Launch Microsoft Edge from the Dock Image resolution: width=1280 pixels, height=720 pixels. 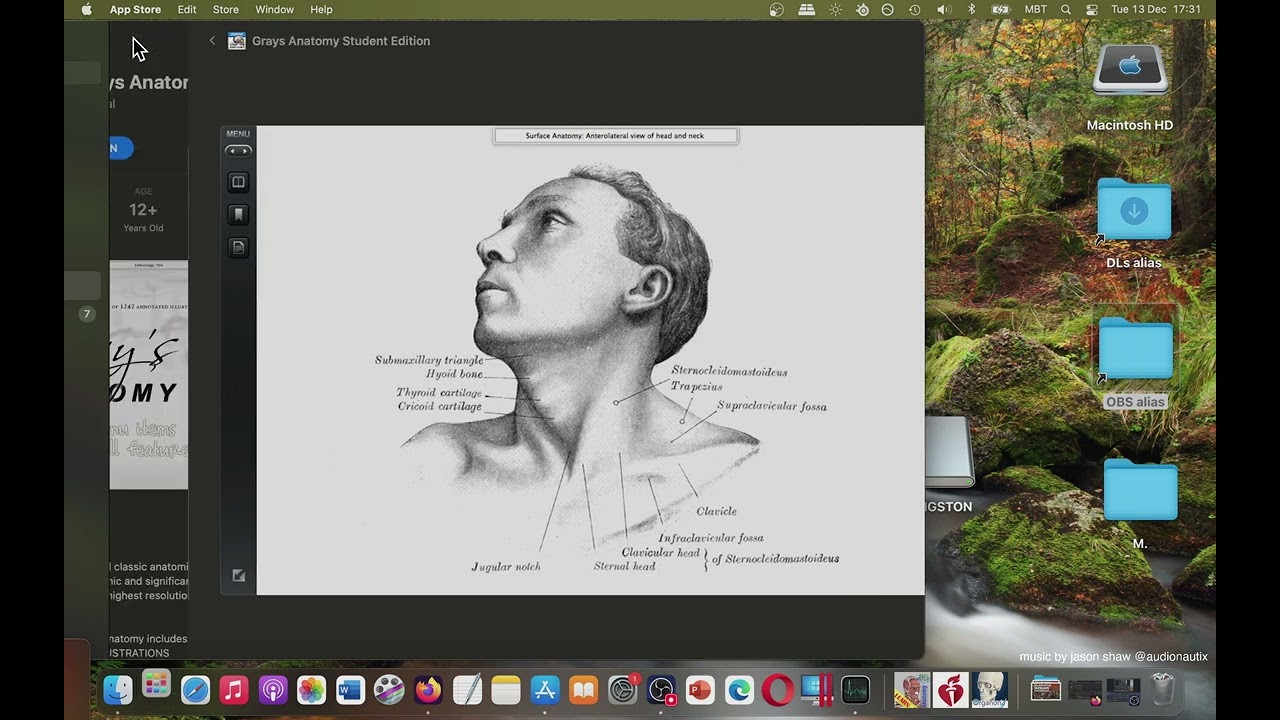click(739, 690)
